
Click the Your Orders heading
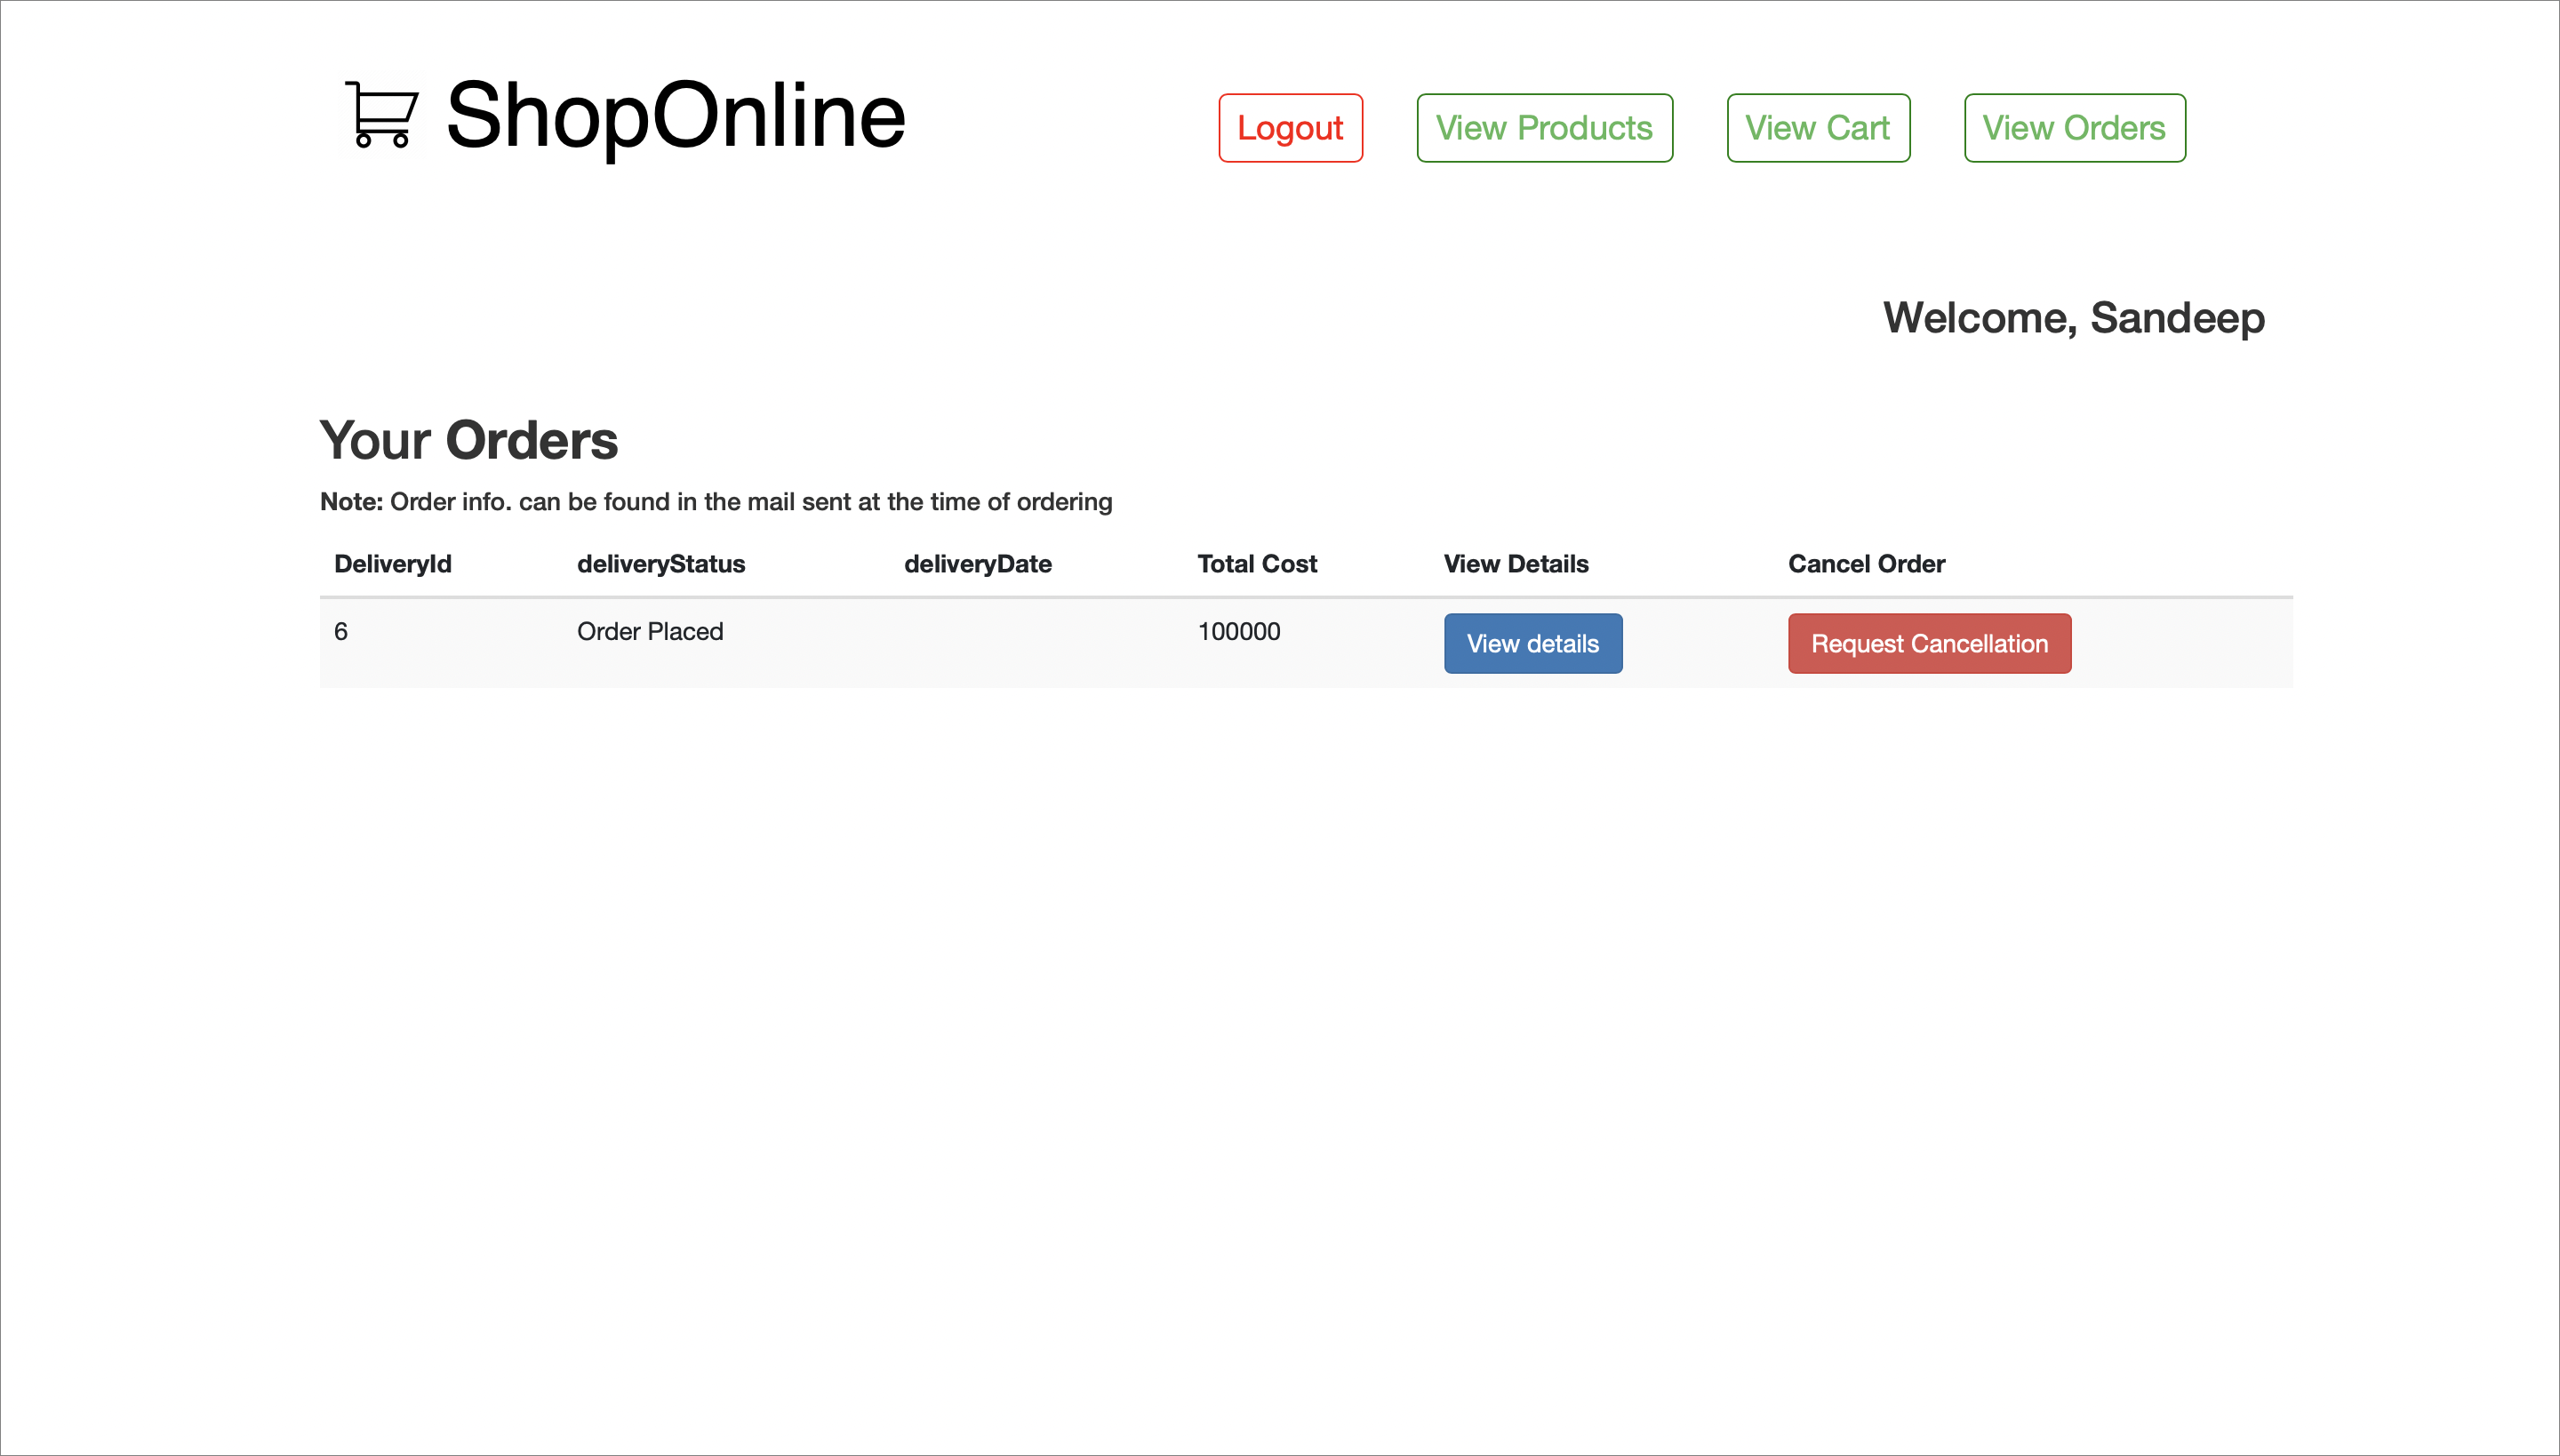468,440
